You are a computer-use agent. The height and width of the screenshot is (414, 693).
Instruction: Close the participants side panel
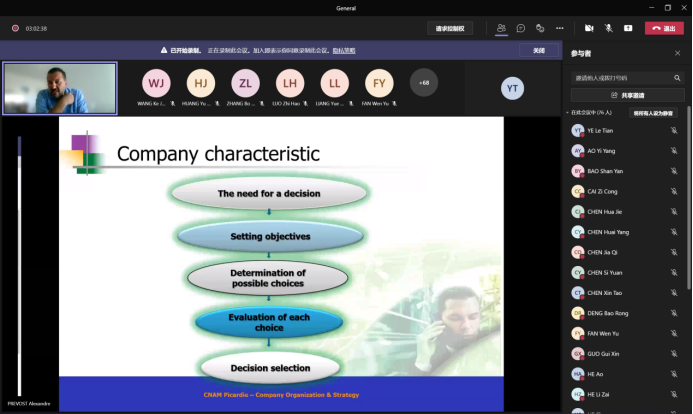click(x=677, y=53)
